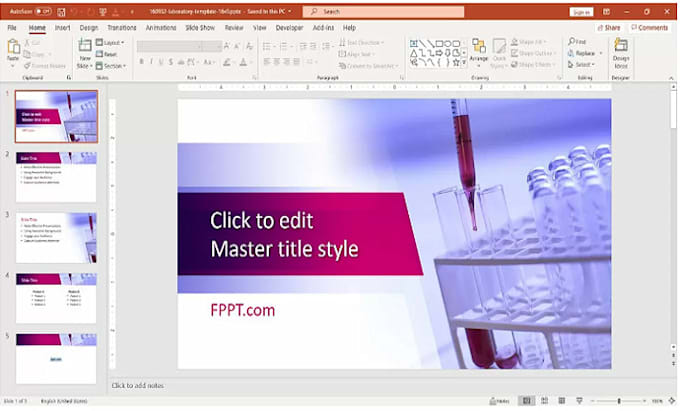
Task: Open the Layout dropdown
Action: coord(110,42)
